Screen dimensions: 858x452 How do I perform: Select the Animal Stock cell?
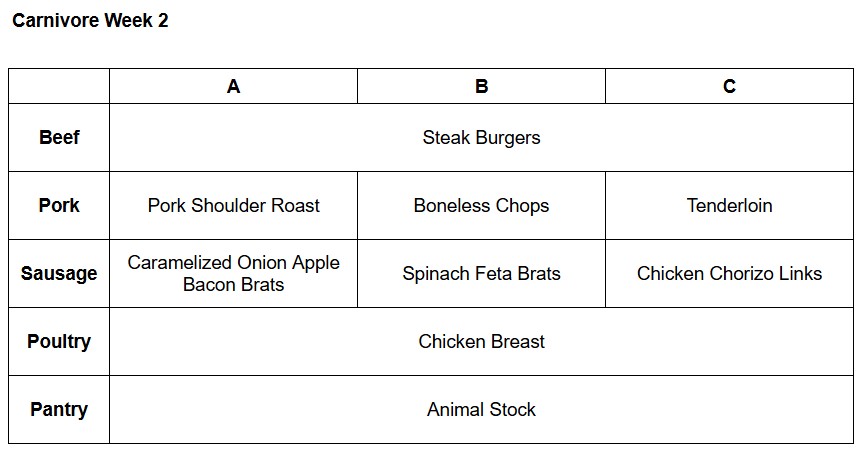482,409
